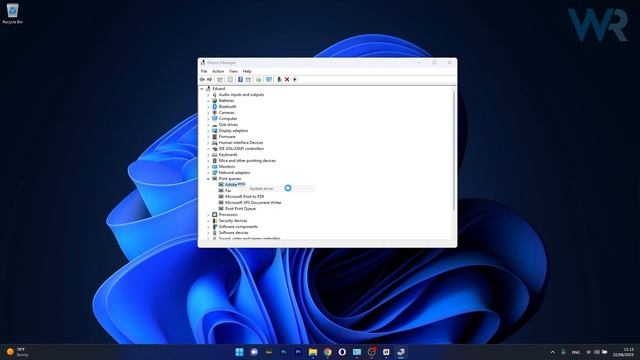Open Premiere Pro from the taskbar
Screen dimensions: 640x360
point(298,352)
